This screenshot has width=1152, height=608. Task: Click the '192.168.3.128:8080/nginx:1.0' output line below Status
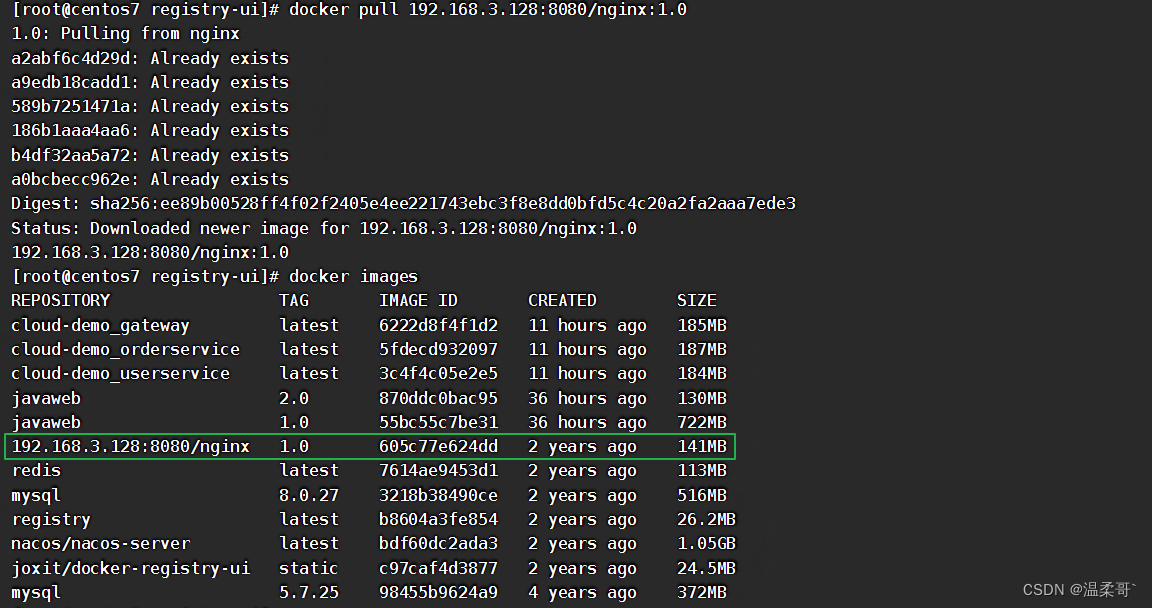coord(150,253)
